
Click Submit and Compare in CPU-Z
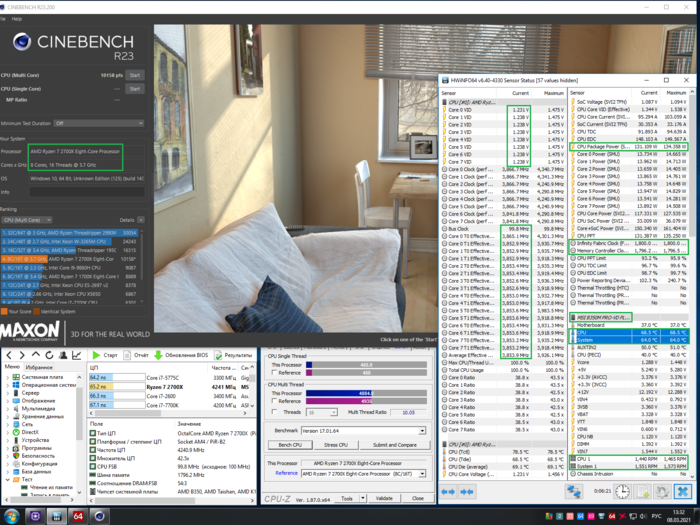[395, 445]
